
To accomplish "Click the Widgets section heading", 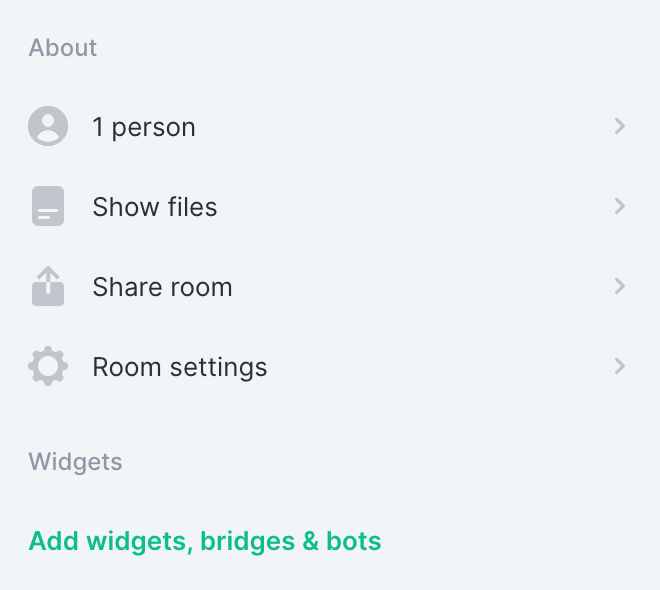I will [76, 462].
